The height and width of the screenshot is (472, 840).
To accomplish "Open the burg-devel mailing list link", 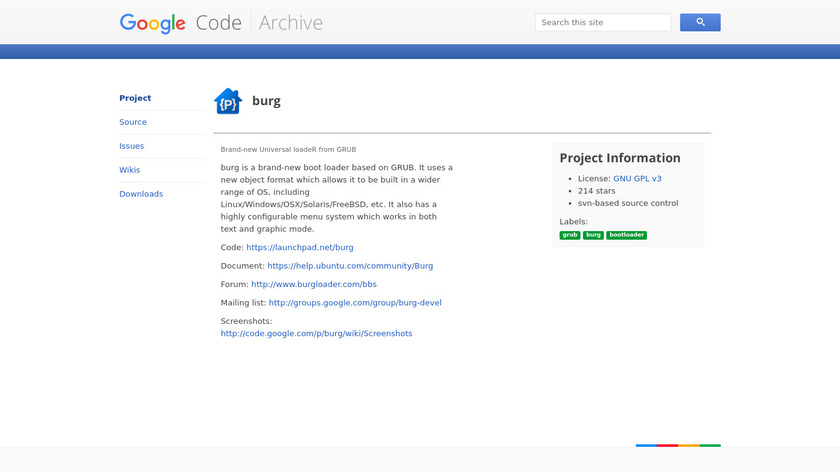I will click(x=355, y=303).
